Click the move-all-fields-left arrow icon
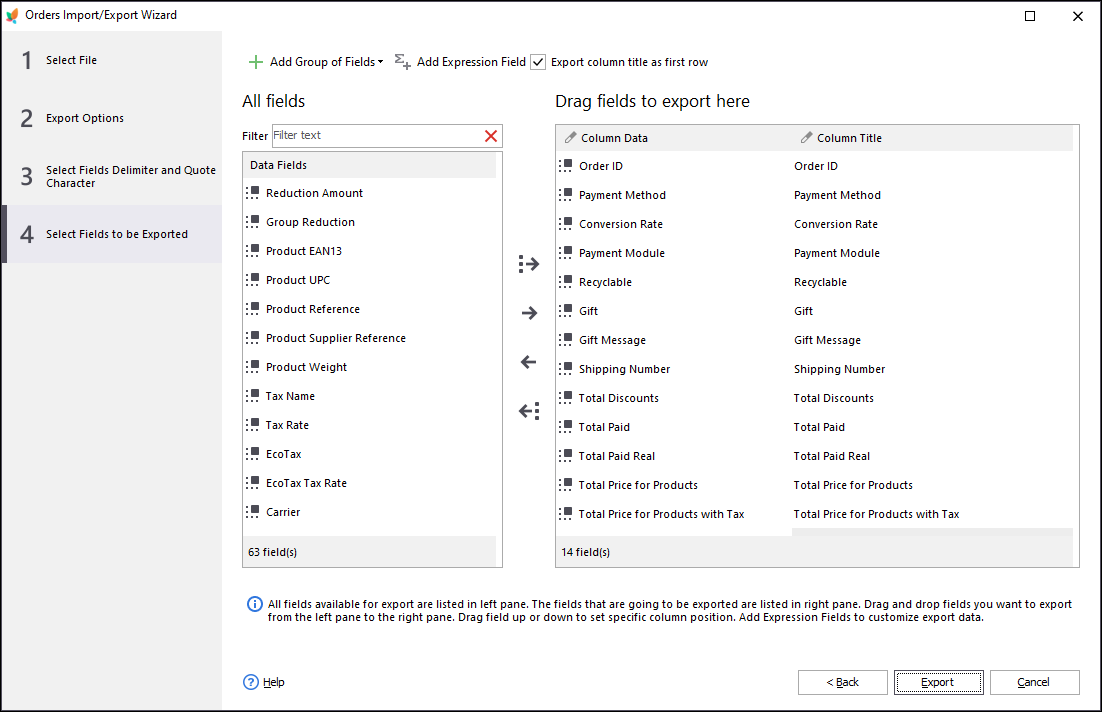 click(529, 410)
